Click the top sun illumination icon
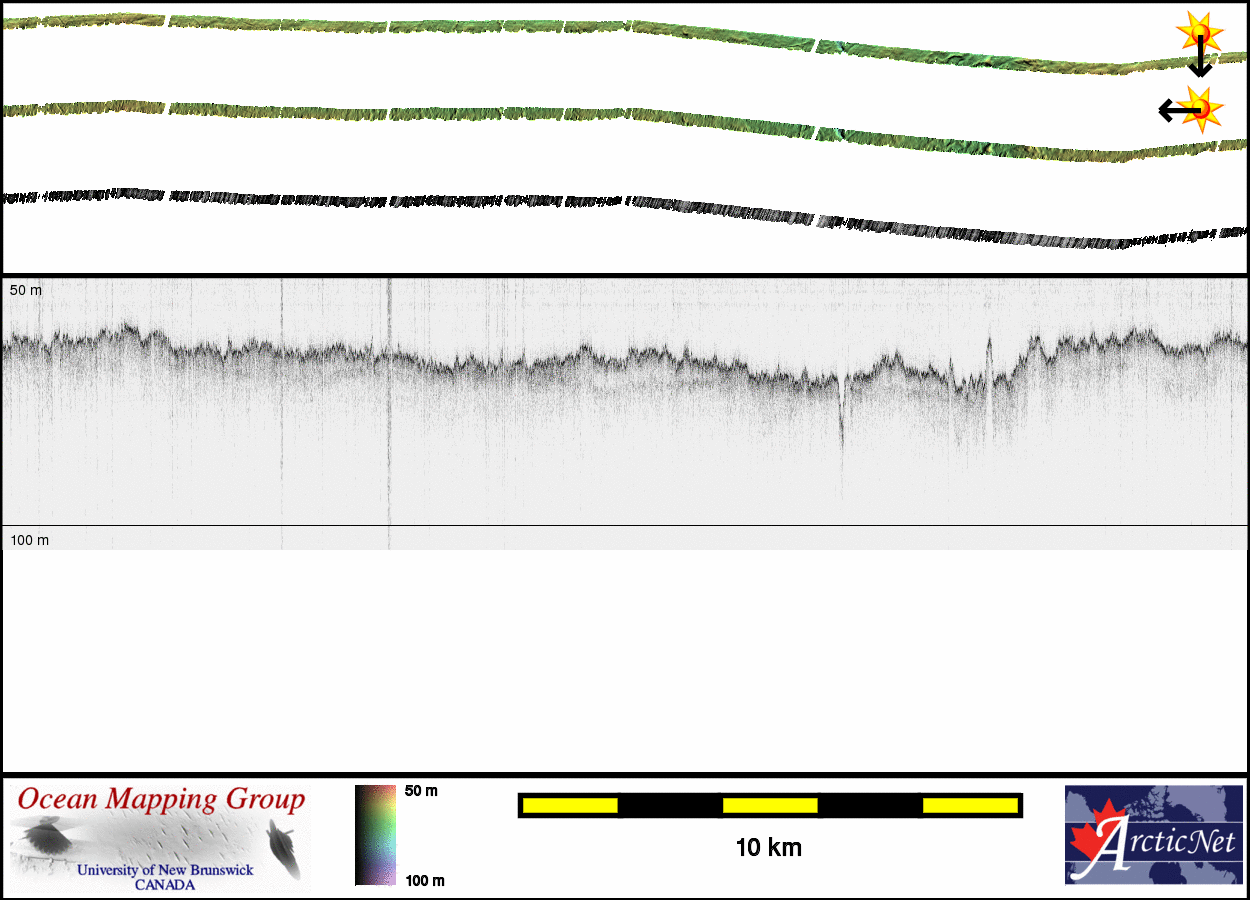Image resolution: width=1250 pixels, height=900 pixels. 1198,32
